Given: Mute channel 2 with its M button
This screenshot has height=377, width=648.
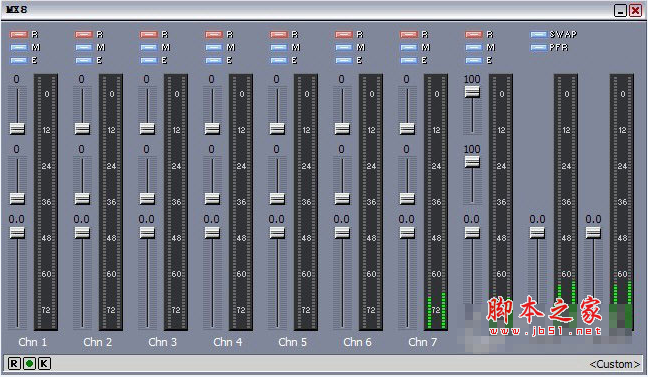Looking at the screenshot, I should point(84,48).
